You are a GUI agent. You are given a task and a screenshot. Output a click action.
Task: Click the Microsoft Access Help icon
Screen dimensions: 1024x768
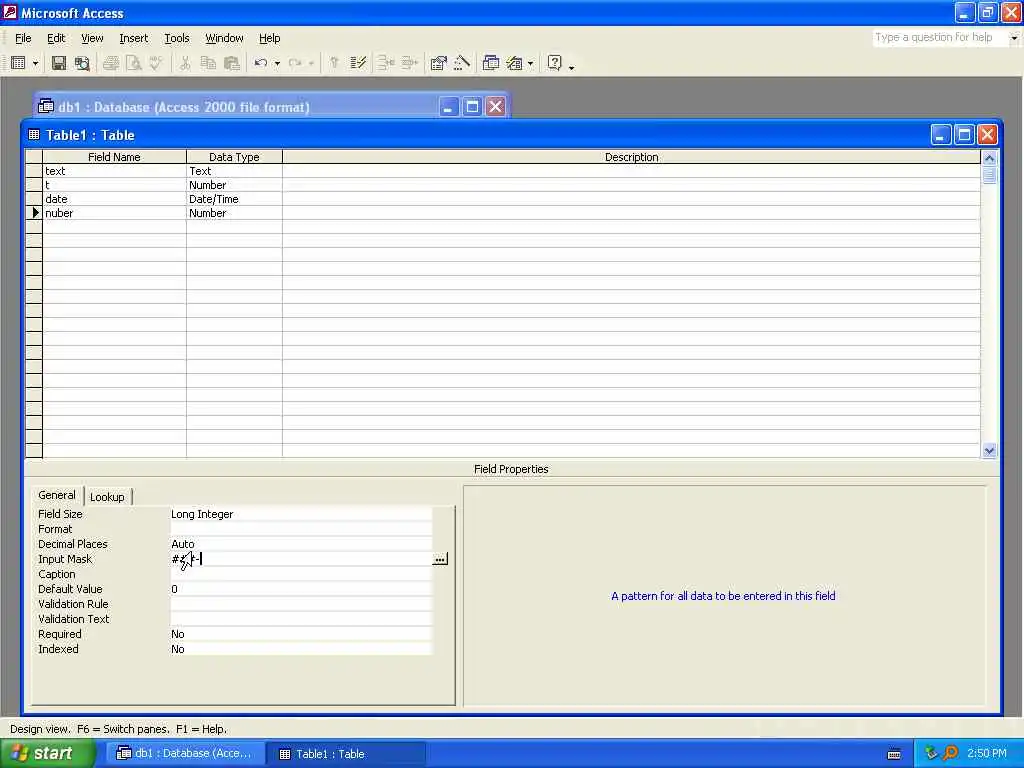click(554, 63)
